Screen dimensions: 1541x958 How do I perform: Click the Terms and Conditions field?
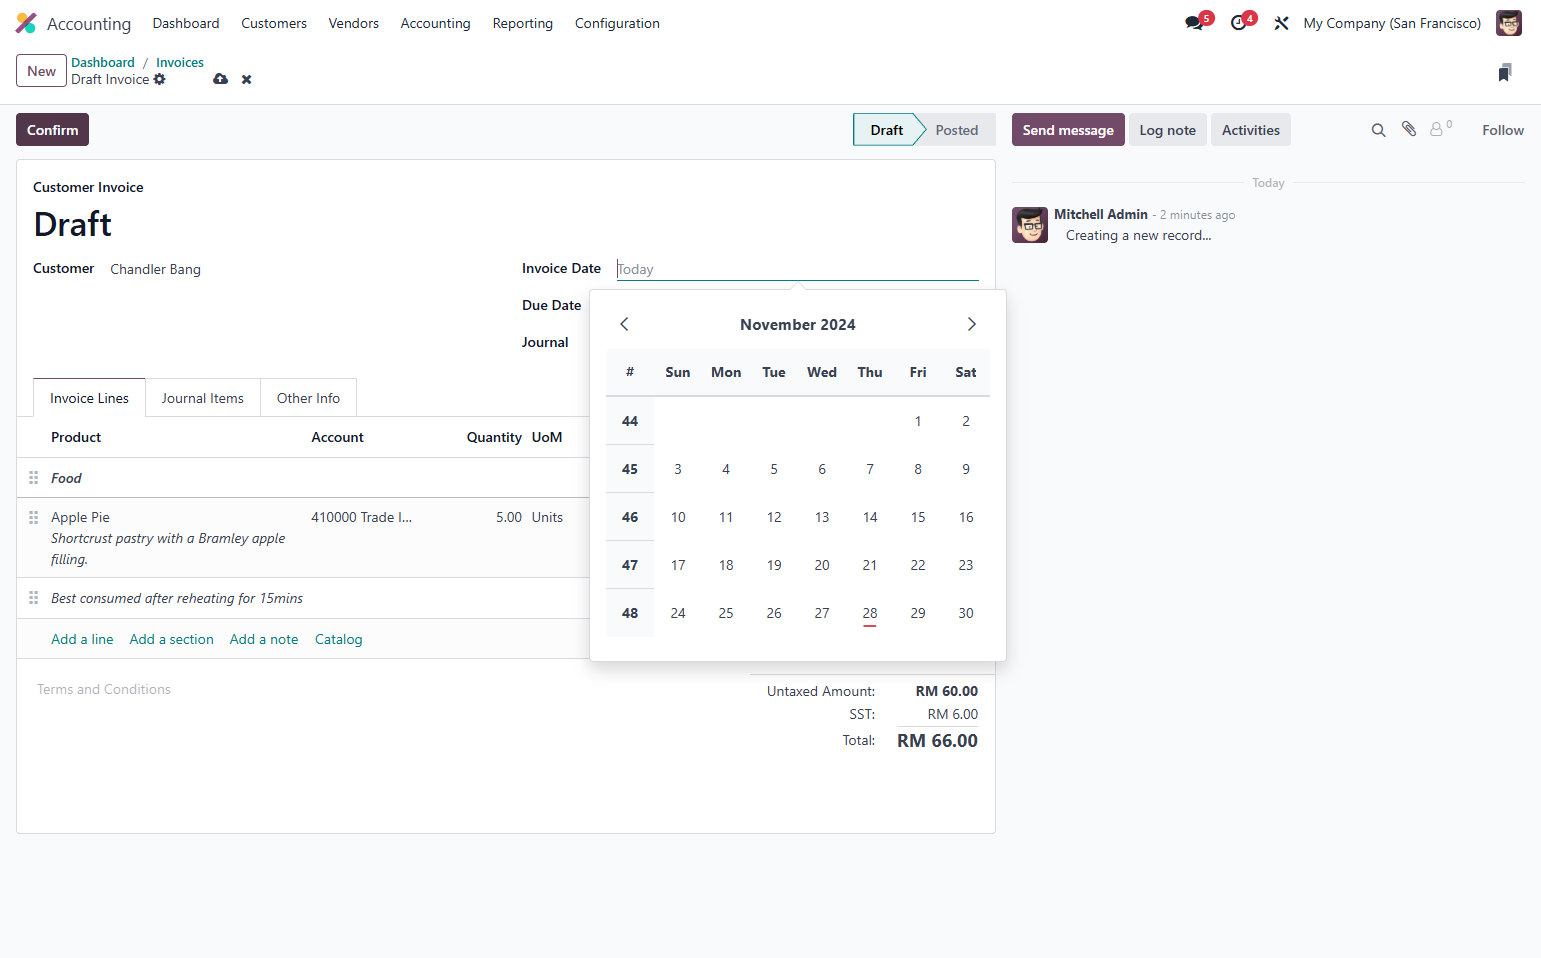104,689
